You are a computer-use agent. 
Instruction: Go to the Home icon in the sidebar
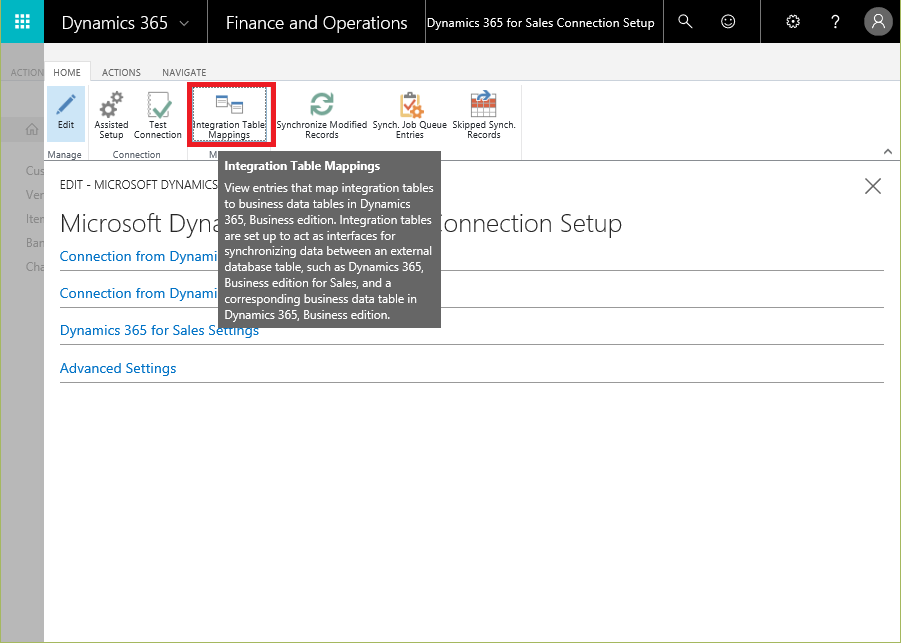coord(32,129)
